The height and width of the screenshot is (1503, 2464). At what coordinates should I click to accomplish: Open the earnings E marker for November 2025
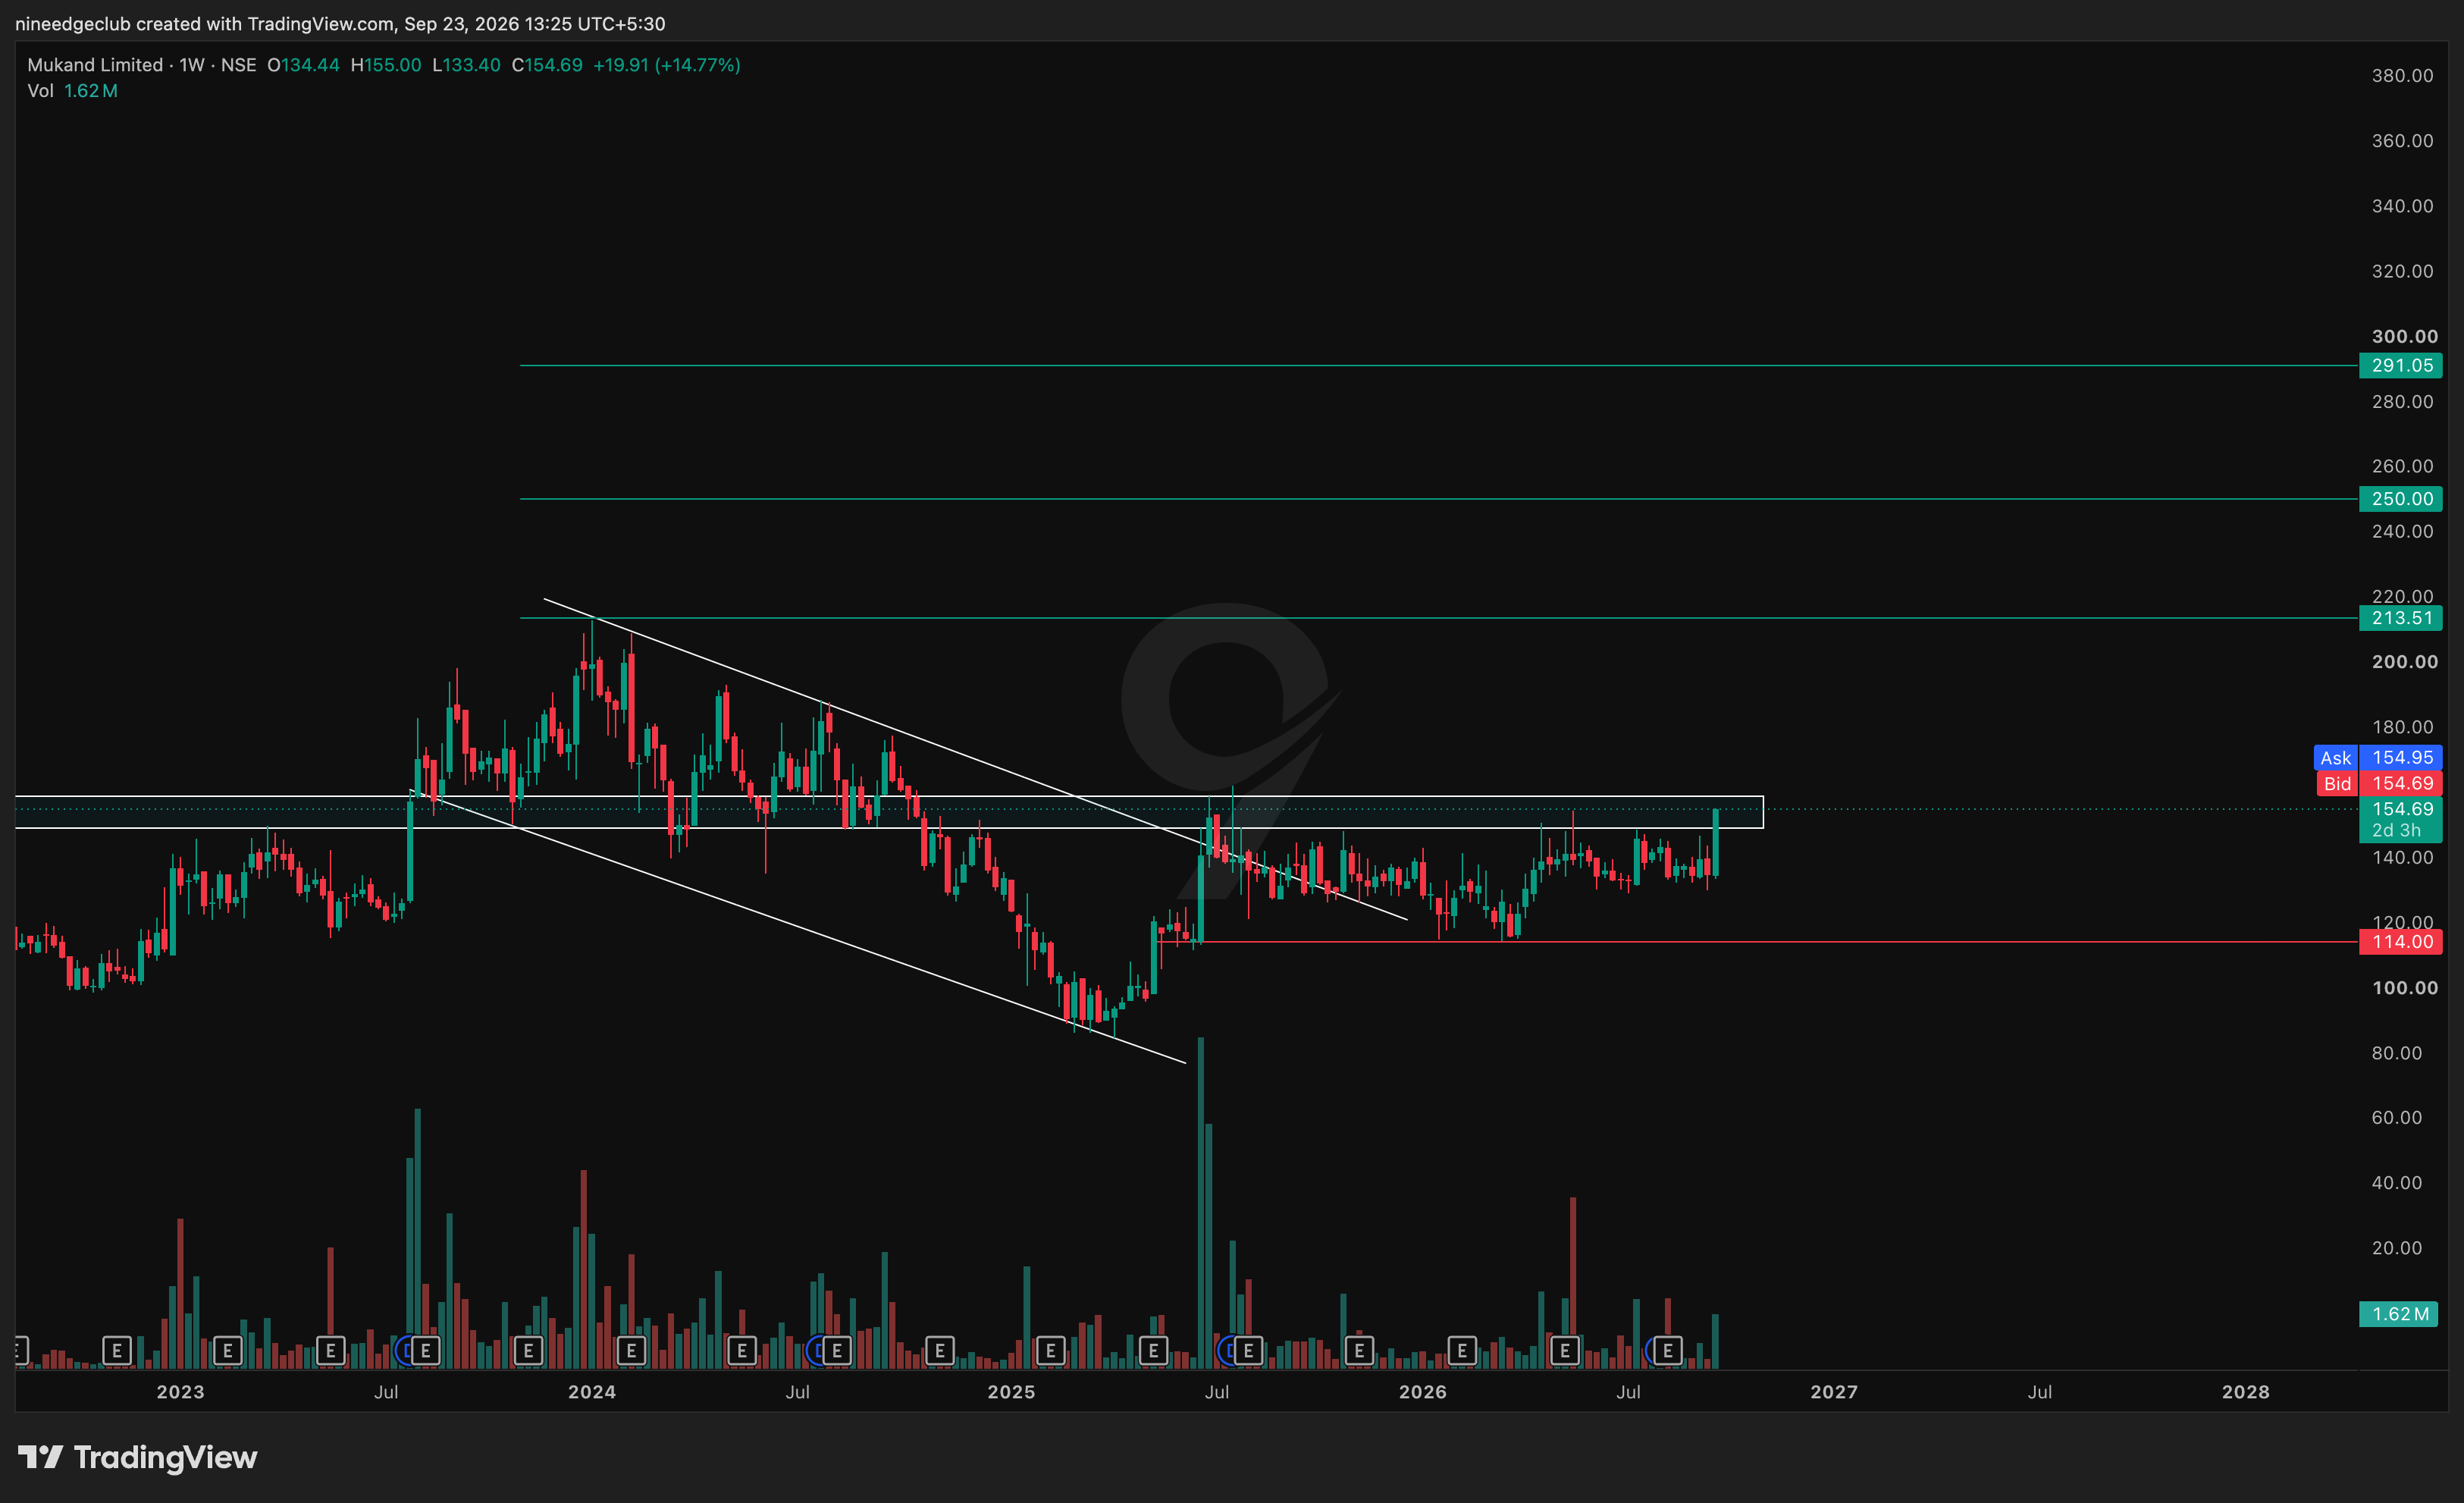click(1359, 1351)
